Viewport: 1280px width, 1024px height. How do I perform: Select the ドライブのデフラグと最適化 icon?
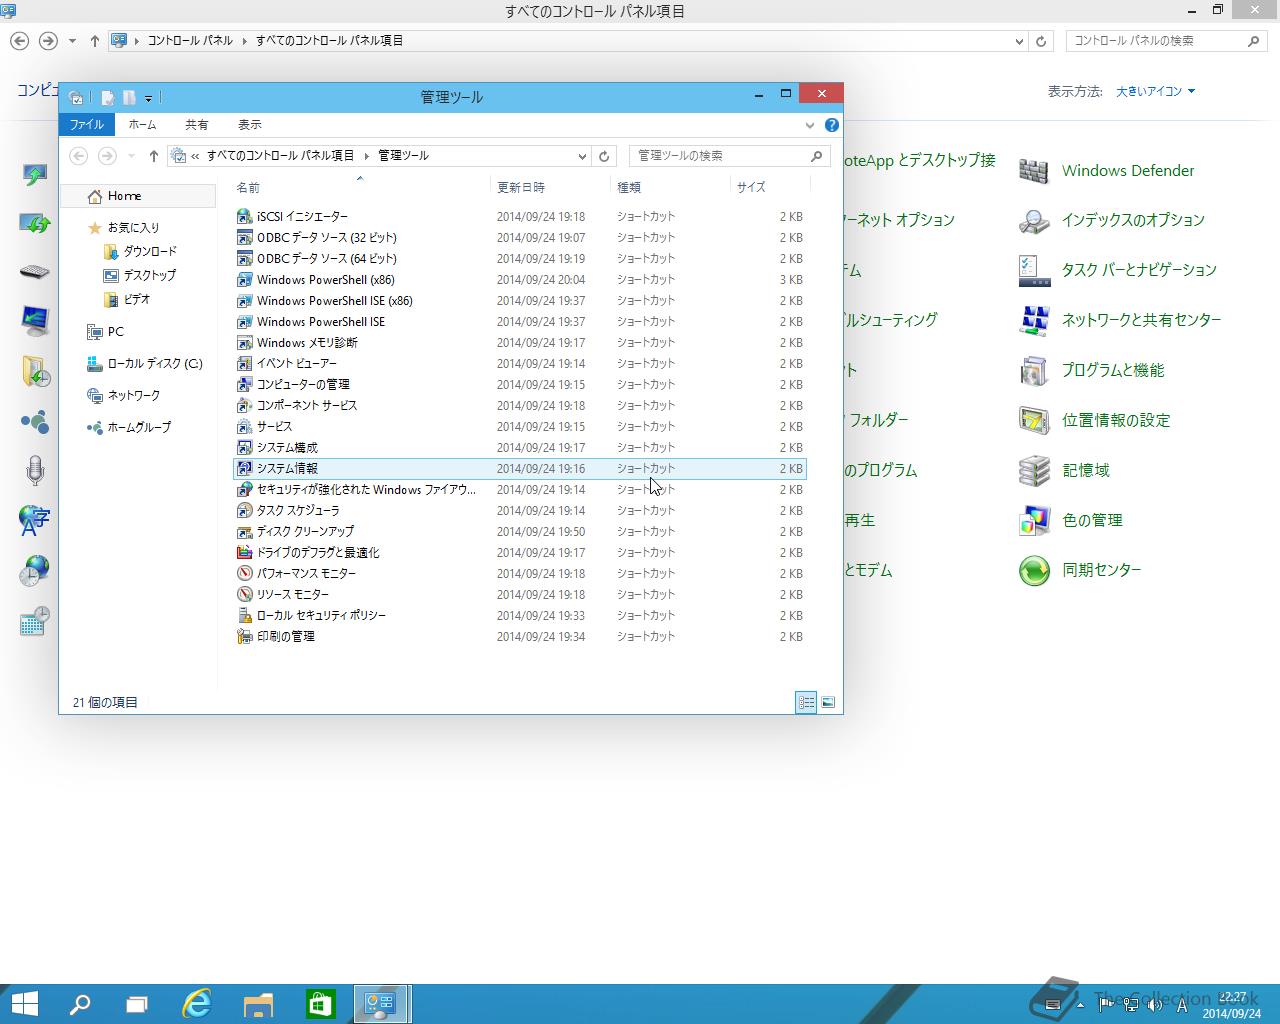(x=244, y=552)
